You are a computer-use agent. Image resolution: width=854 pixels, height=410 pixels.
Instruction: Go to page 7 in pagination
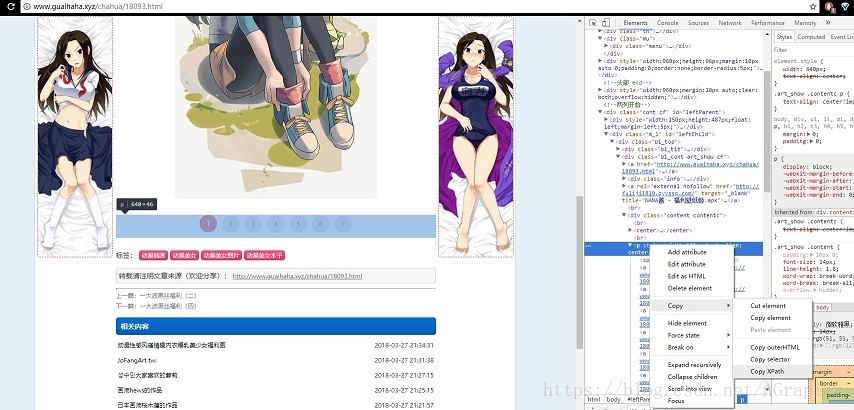tap(343, 224)
